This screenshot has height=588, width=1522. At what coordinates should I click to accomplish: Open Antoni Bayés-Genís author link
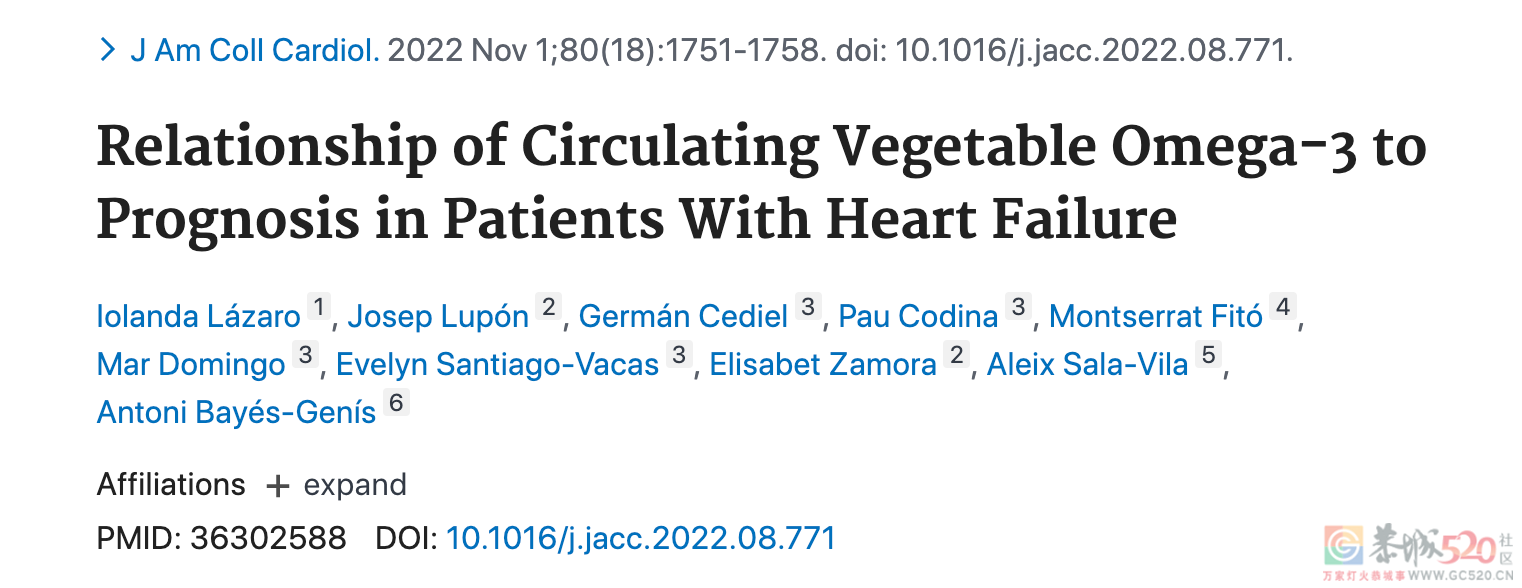point(237,412)
